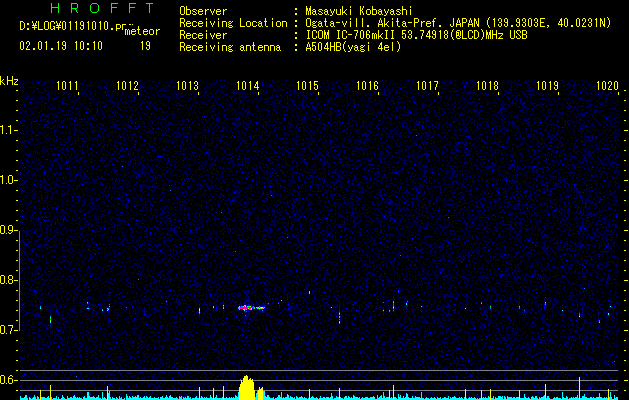Image resolution: width=629 pixels, height=400 pixels.
Task: Select observer name Masayuki Kobayashi
Action: tap(359, 11)
